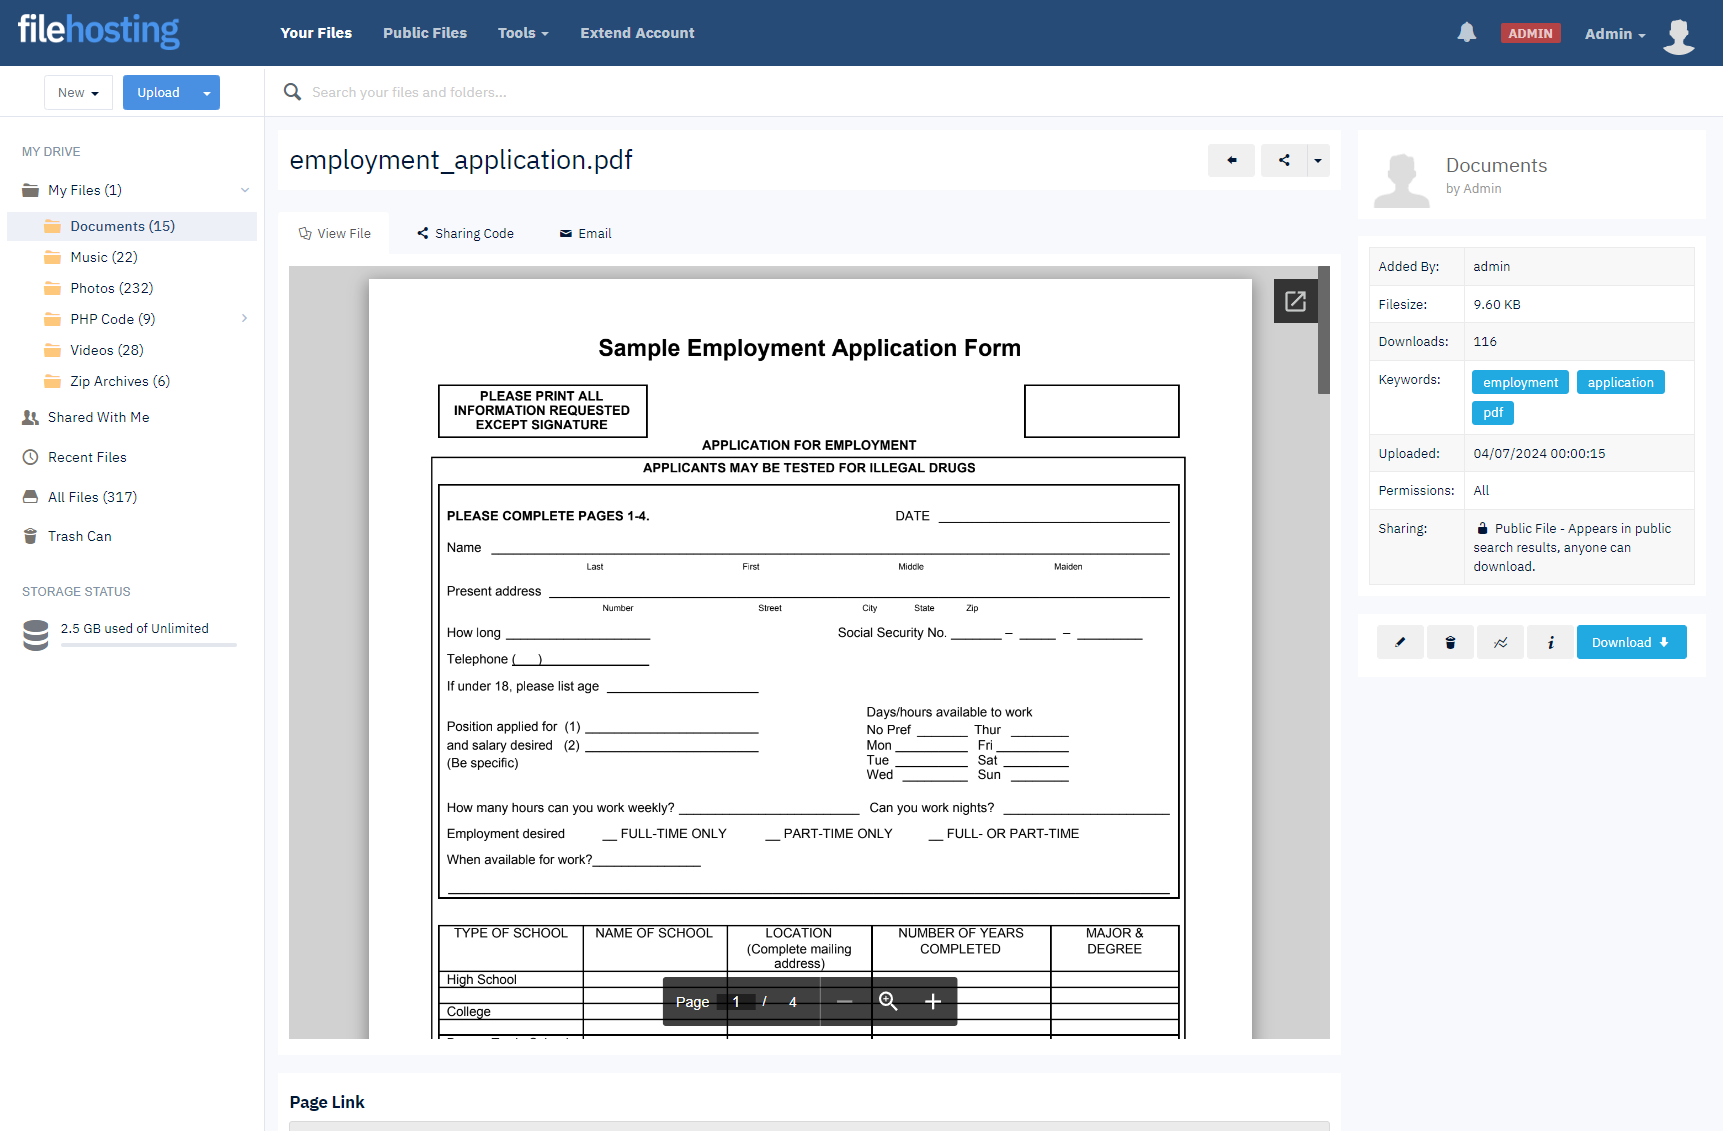Expand the Upload button dropdown arrow
The height and width of the screenshot is (1131, 1723).
tap(207, 93)
